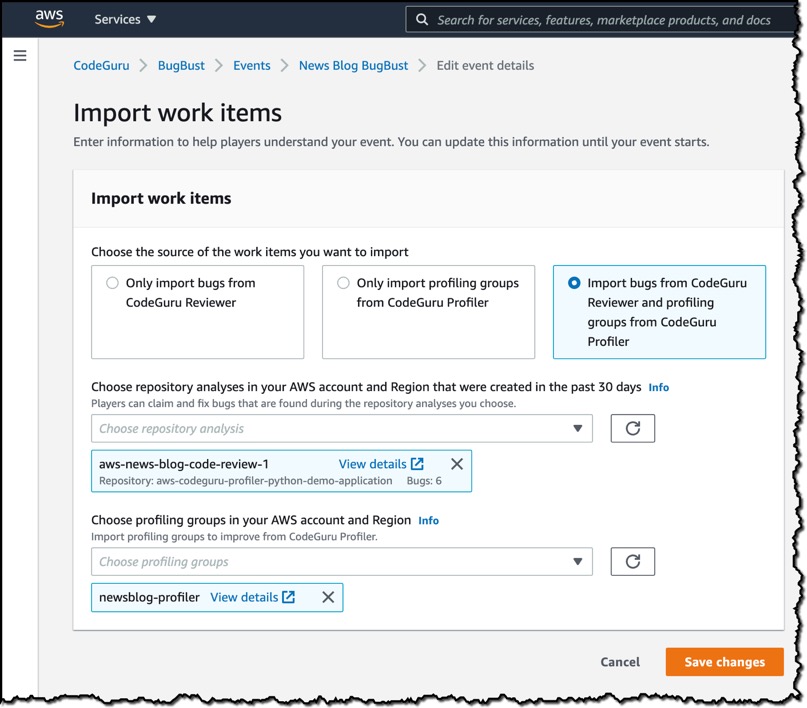The image size is (807, 708).
Task: Go to BugBust breadcrumb
Action: point(181,65)
